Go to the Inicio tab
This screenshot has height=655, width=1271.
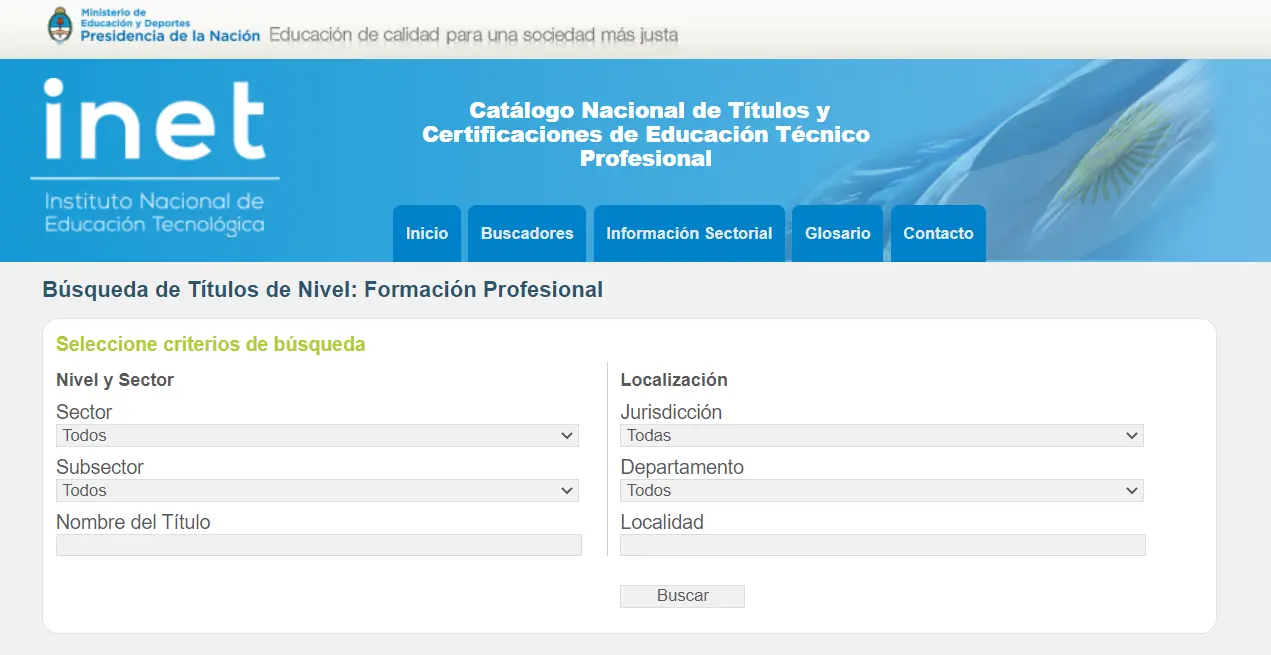coord(427,234)
